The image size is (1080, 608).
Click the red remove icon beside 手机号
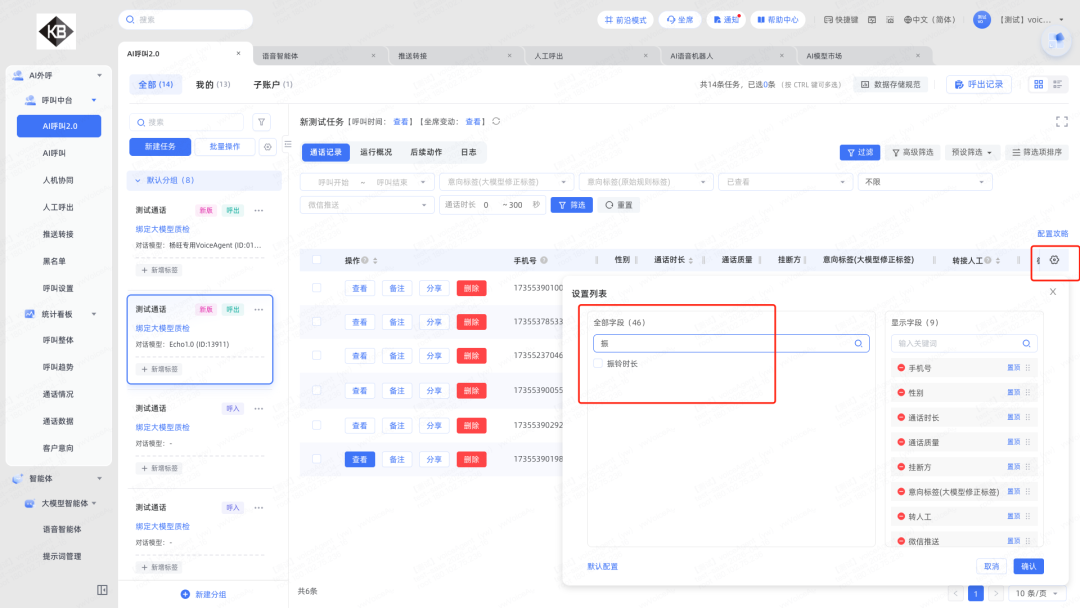click(x=901, y=368)
